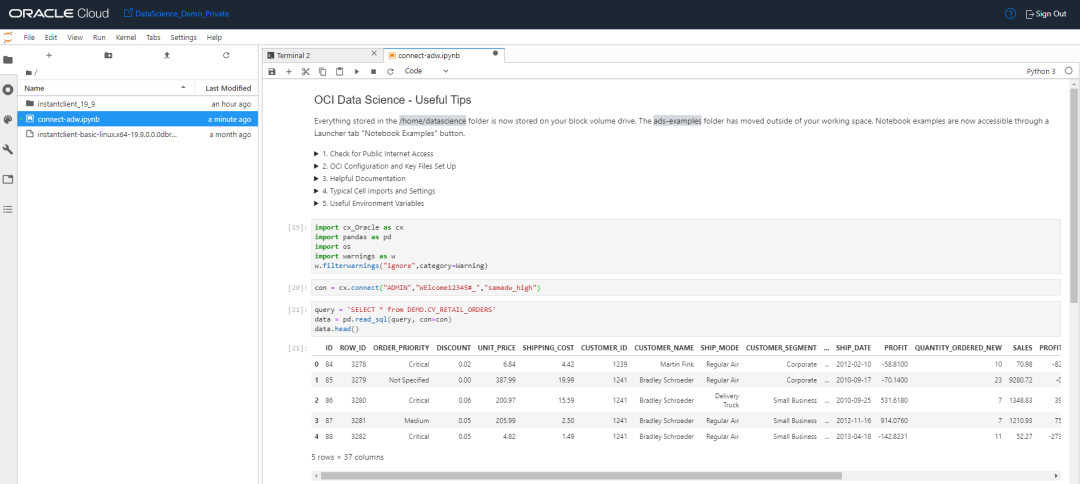Insert a cell below with plus icon
1080x484 pixels.
tap(289, 71)
